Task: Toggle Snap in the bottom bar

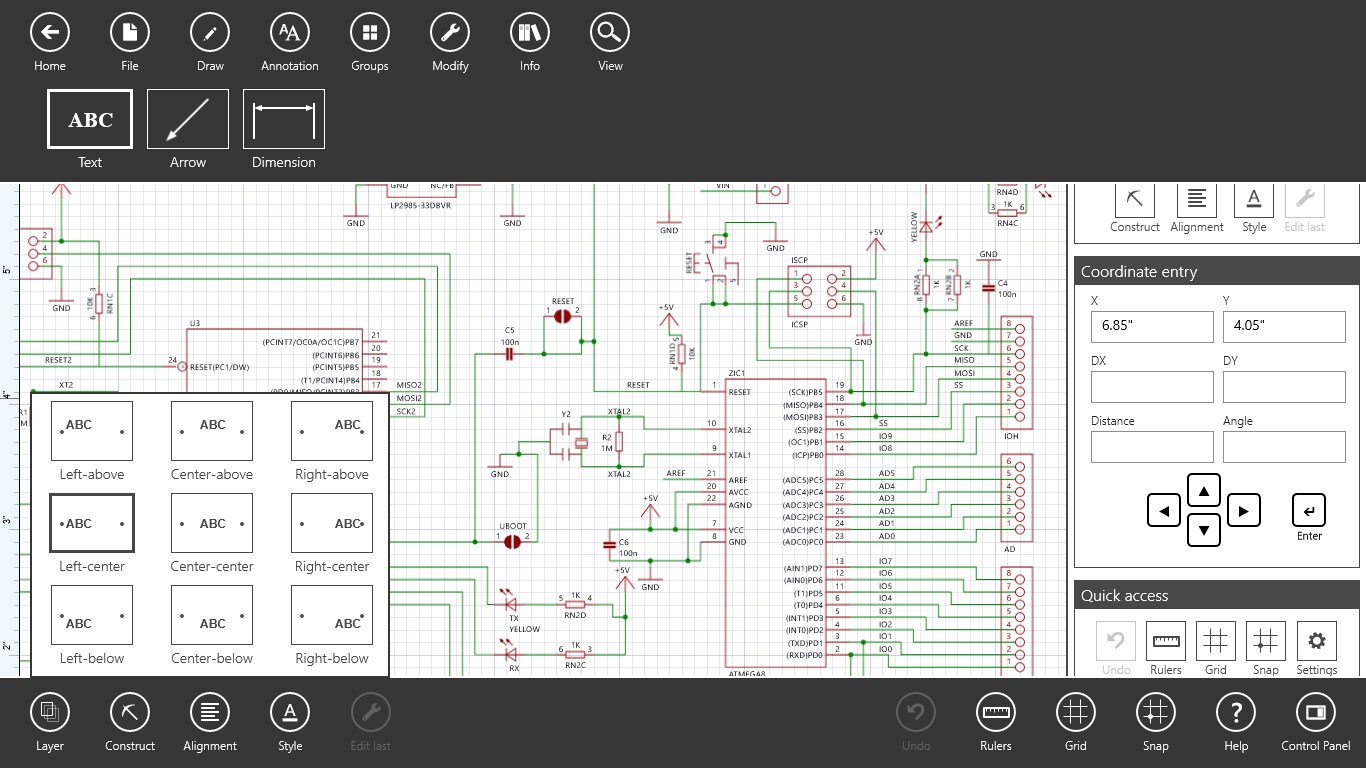Action: point(1155,714)
